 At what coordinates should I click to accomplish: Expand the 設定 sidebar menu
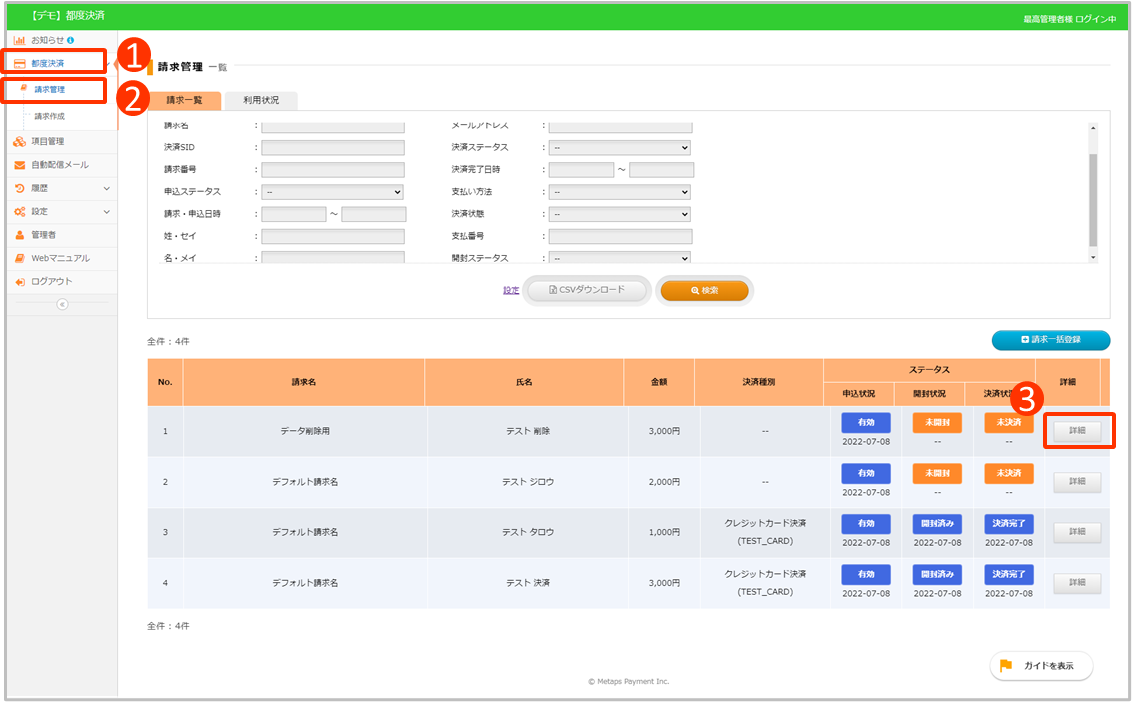(106, 212)
